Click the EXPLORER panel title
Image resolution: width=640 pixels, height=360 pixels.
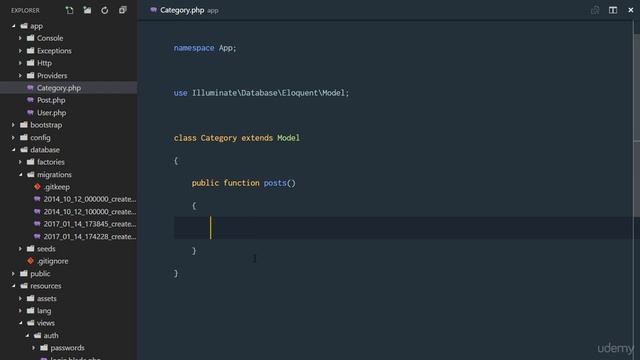pyautogui.click(x=25, y=10)
